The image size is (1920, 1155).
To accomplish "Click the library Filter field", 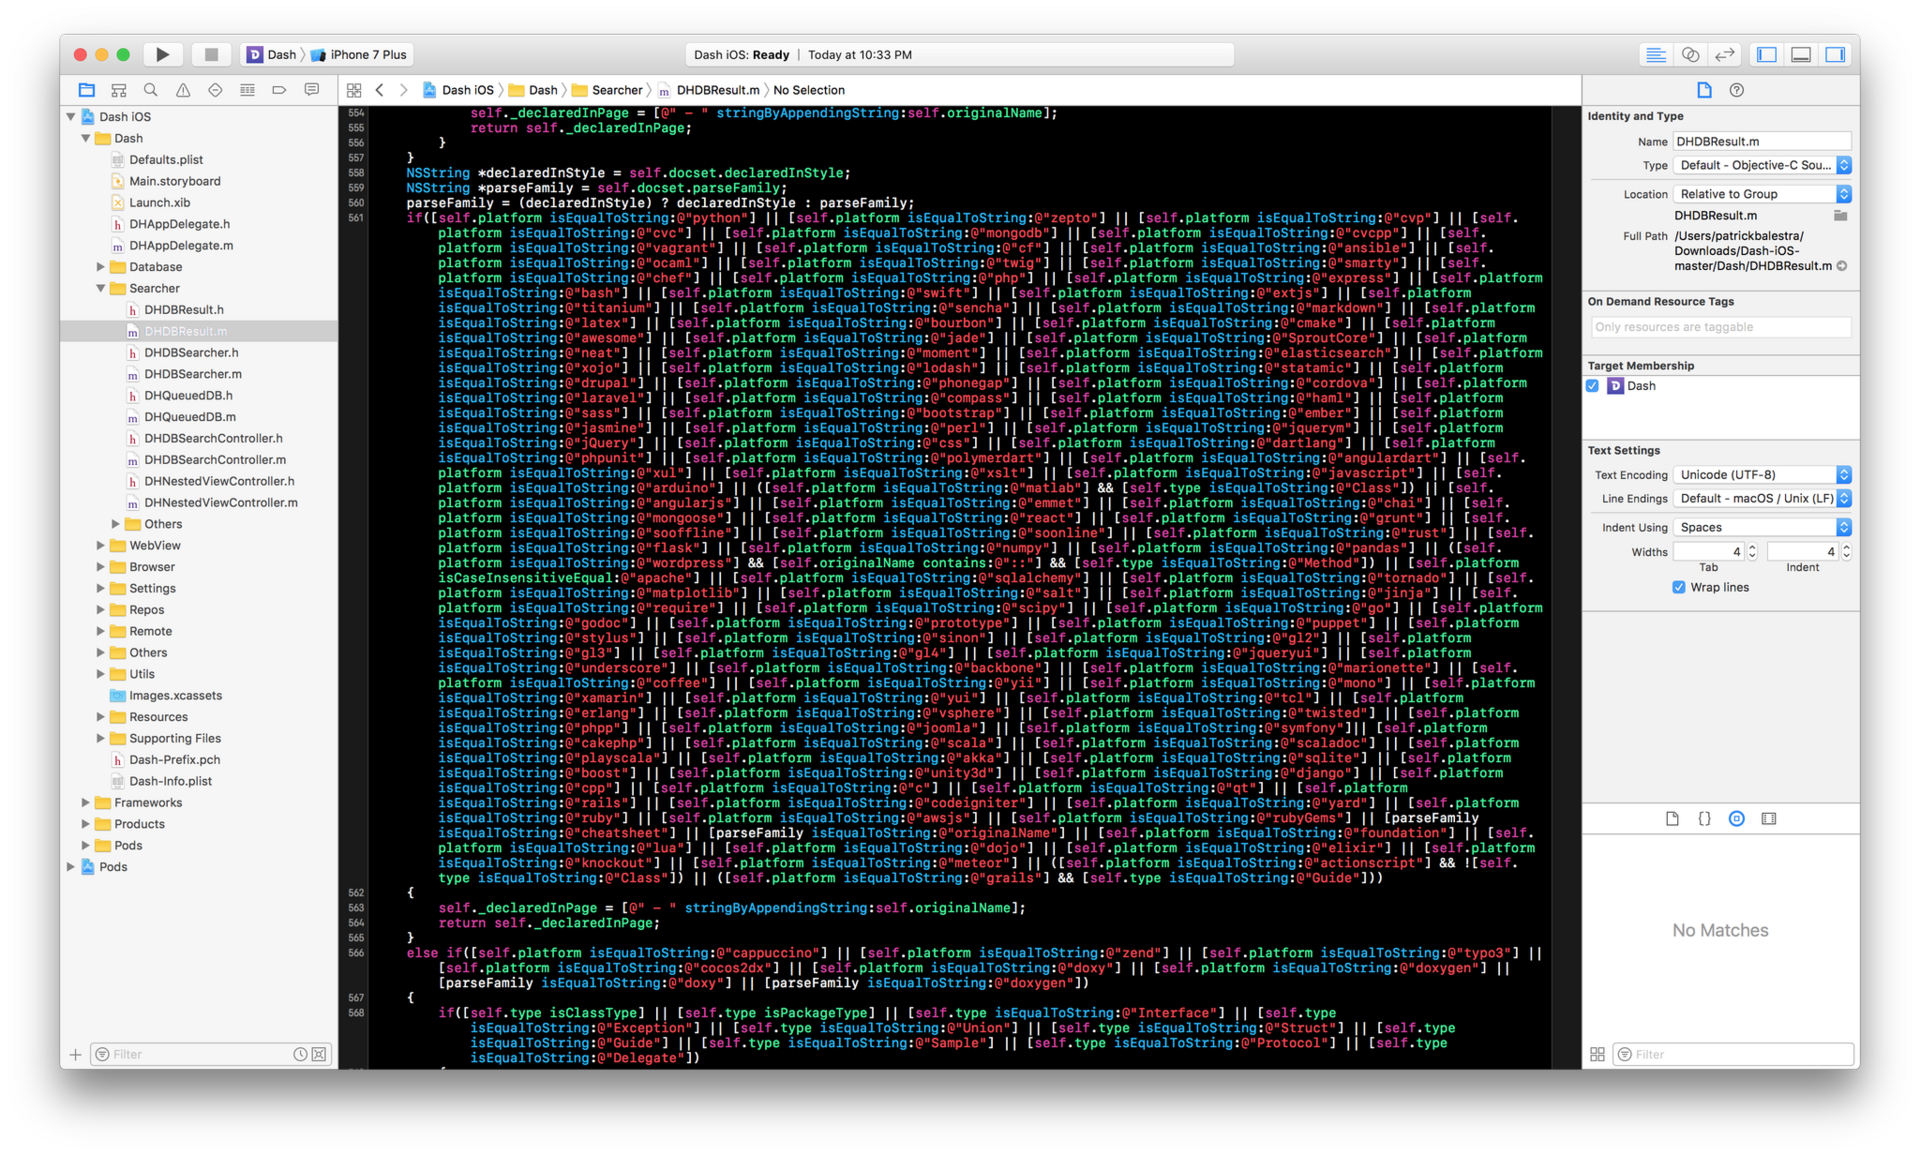I will pyautogui.click(x=1733, y=1054).
